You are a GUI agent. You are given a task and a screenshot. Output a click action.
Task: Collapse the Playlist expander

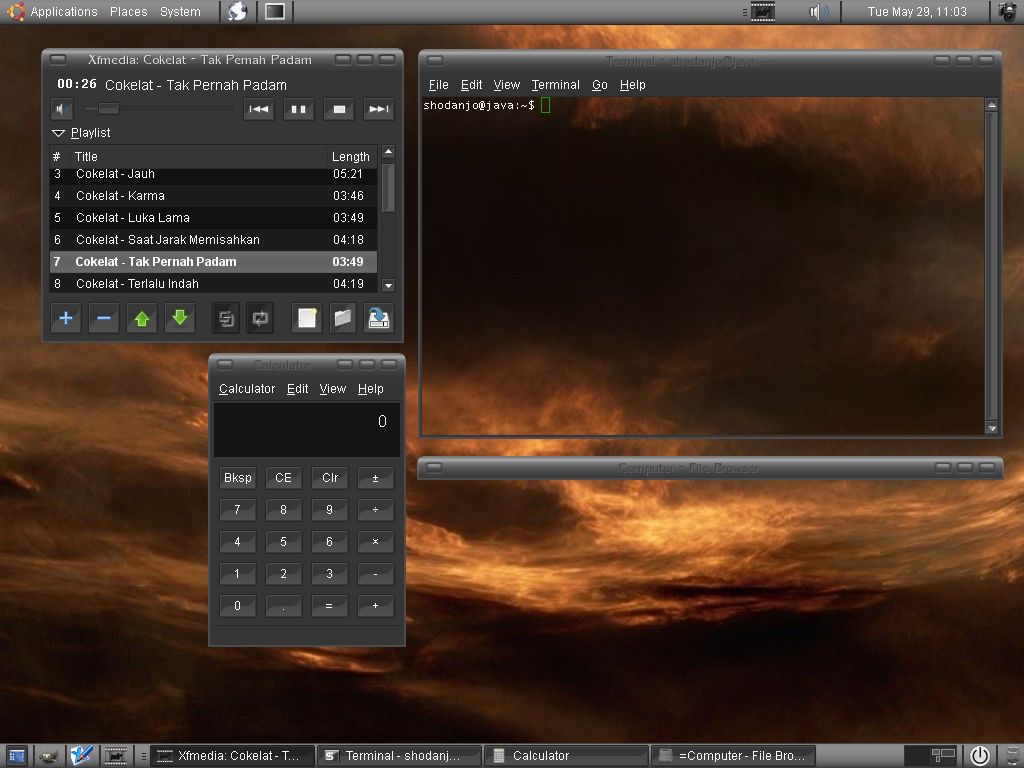(58, 133)
